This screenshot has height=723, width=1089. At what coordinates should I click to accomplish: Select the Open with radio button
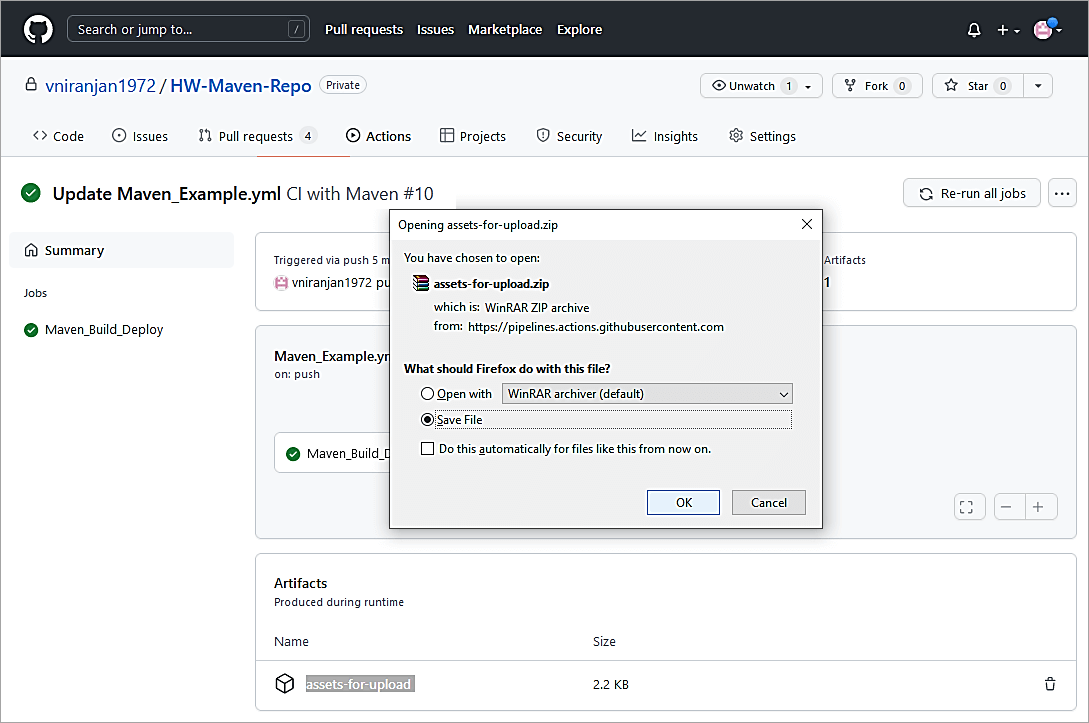tap(428, 394)
